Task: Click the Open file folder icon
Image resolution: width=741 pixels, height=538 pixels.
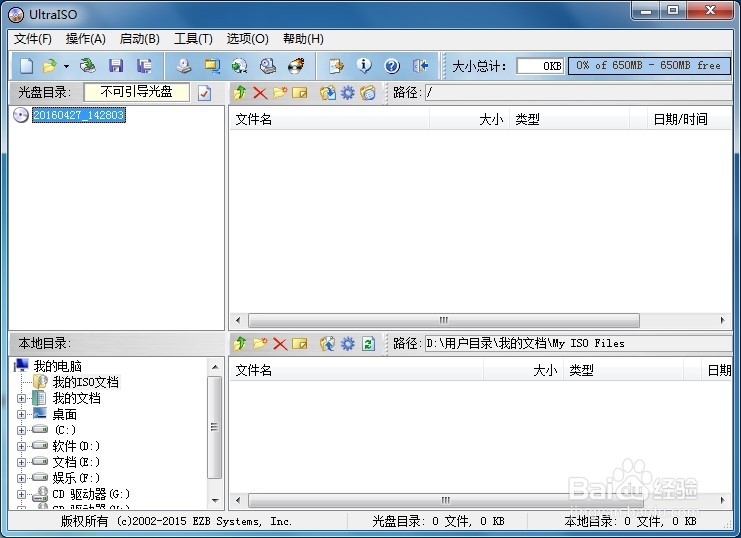Action: click(x=49, y=66)
